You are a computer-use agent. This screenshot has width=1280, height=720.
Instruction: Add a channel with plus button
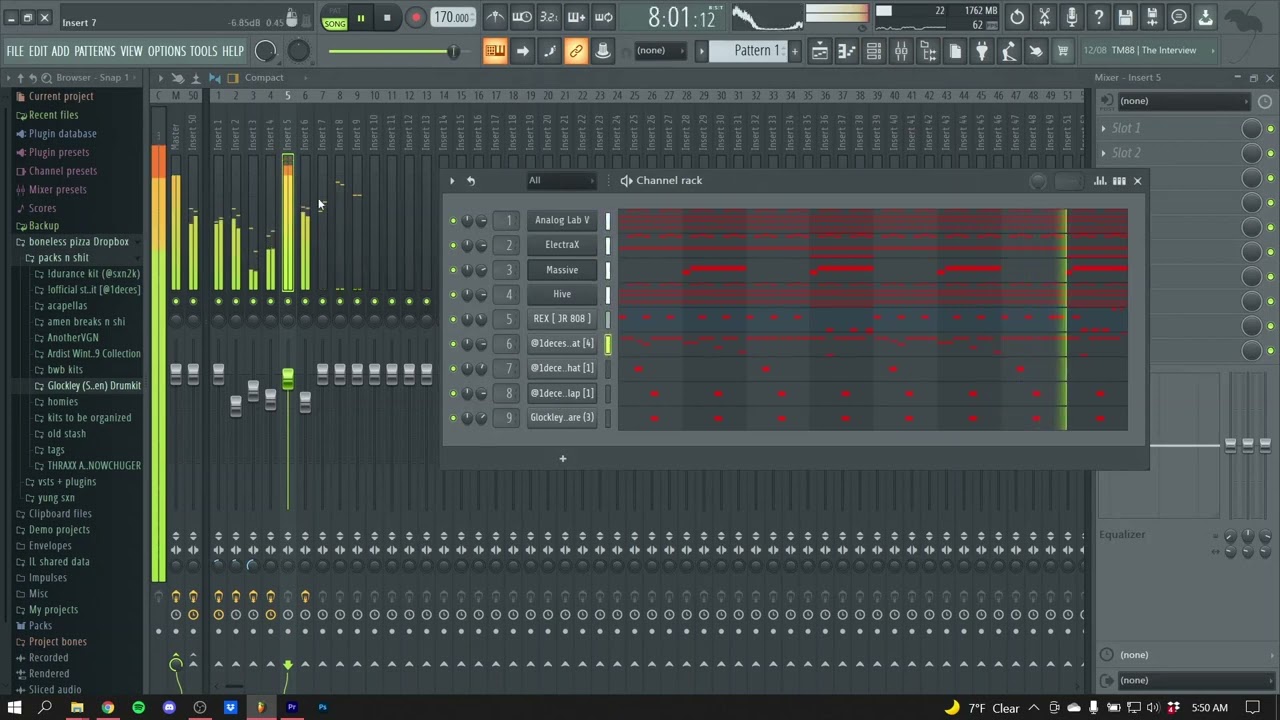[x=562, y=459]
